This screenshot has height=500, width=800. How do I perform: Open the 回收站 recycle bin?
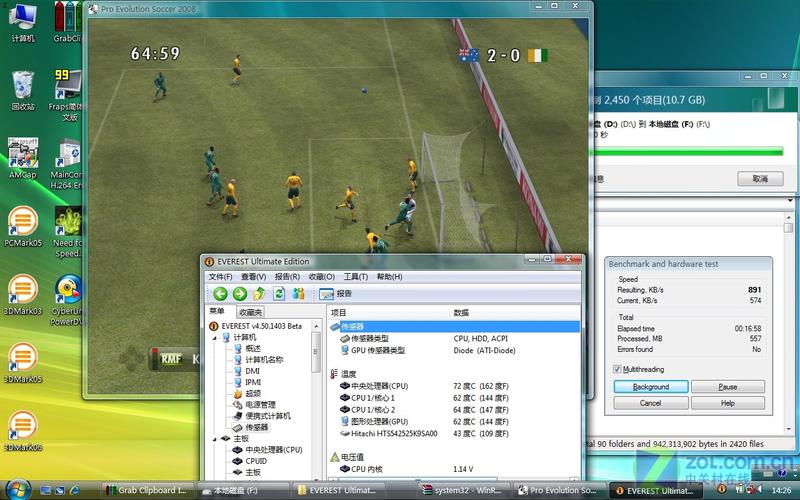click(x=22, y=90)
